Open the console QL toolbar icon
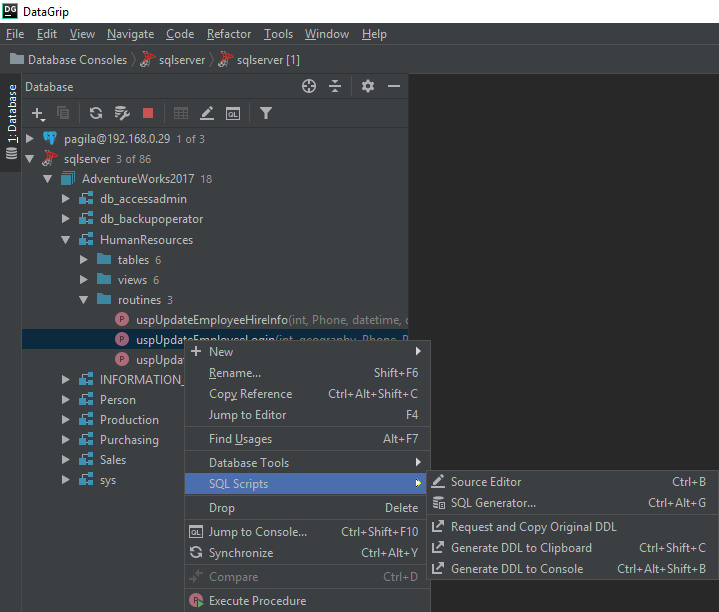 (233, 114)
